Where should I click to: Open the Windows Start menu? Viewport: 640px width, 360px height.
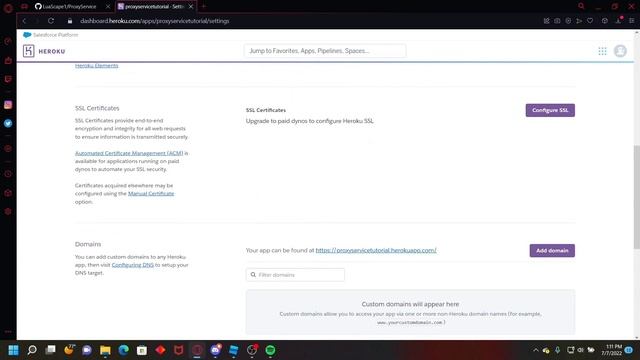pos(13,350)
